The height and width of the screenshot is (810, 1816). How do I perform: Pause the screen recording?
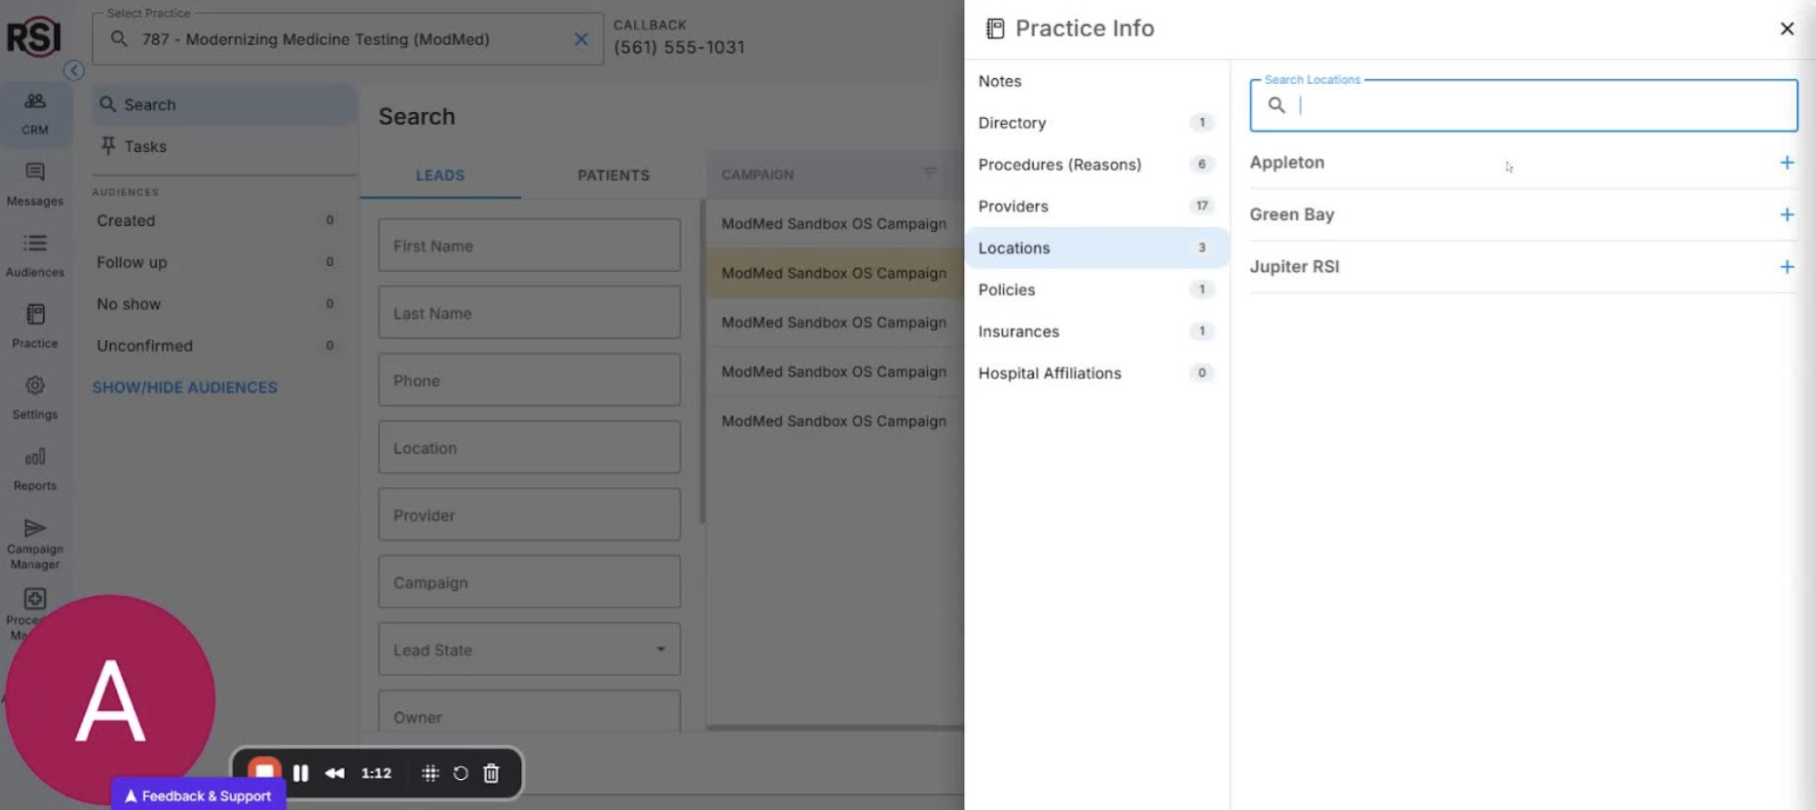pyautogui.click(x=301, y=773)
